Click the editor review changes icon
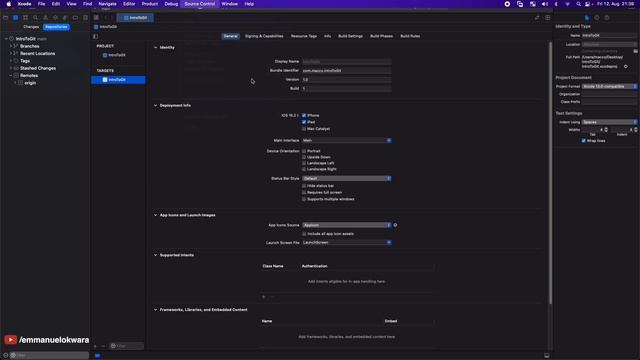This screenshot has height=360, width=640. 537,18
